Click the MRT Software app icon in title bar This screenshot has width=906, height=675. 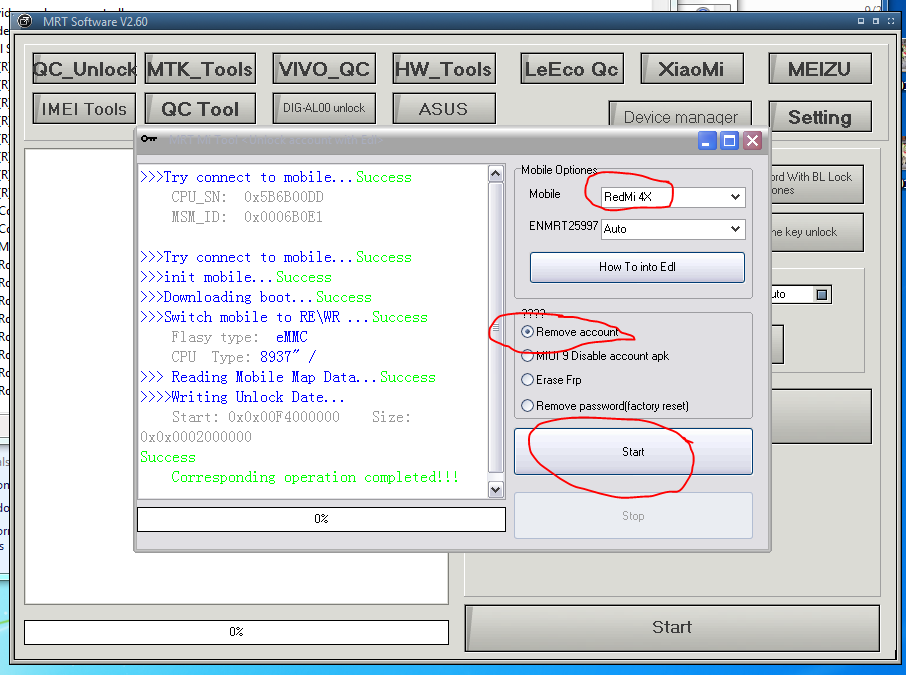tap(25, 21)
